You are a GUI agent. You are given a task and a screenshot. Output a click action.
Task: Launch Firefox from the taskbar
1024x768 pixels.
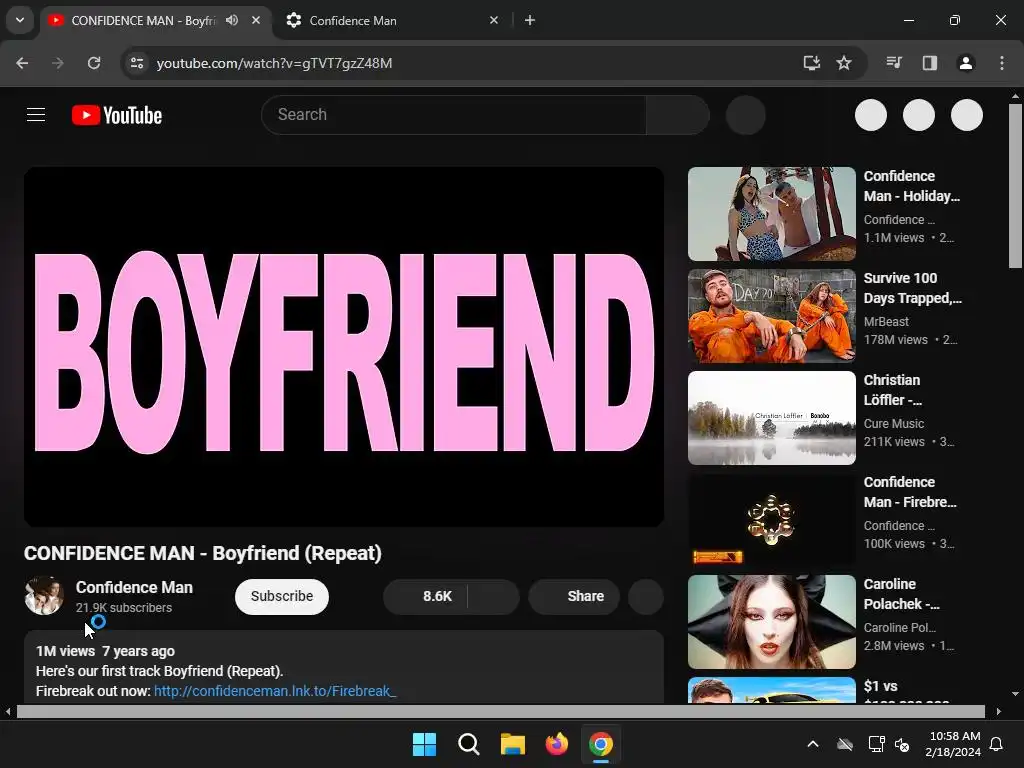(x=556, y=744)
